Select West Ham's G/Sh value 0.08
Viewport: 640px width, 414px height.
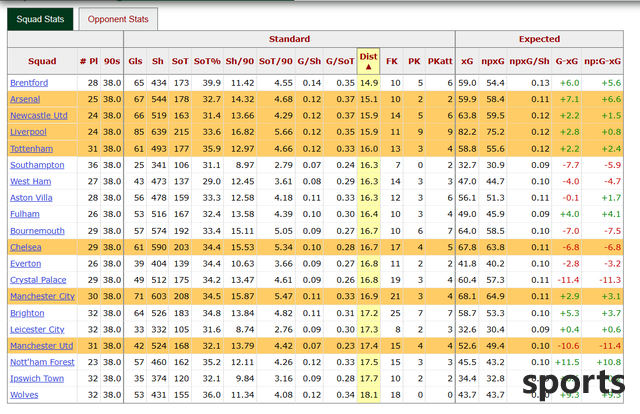pyautogui.click(x=312, y=181)
